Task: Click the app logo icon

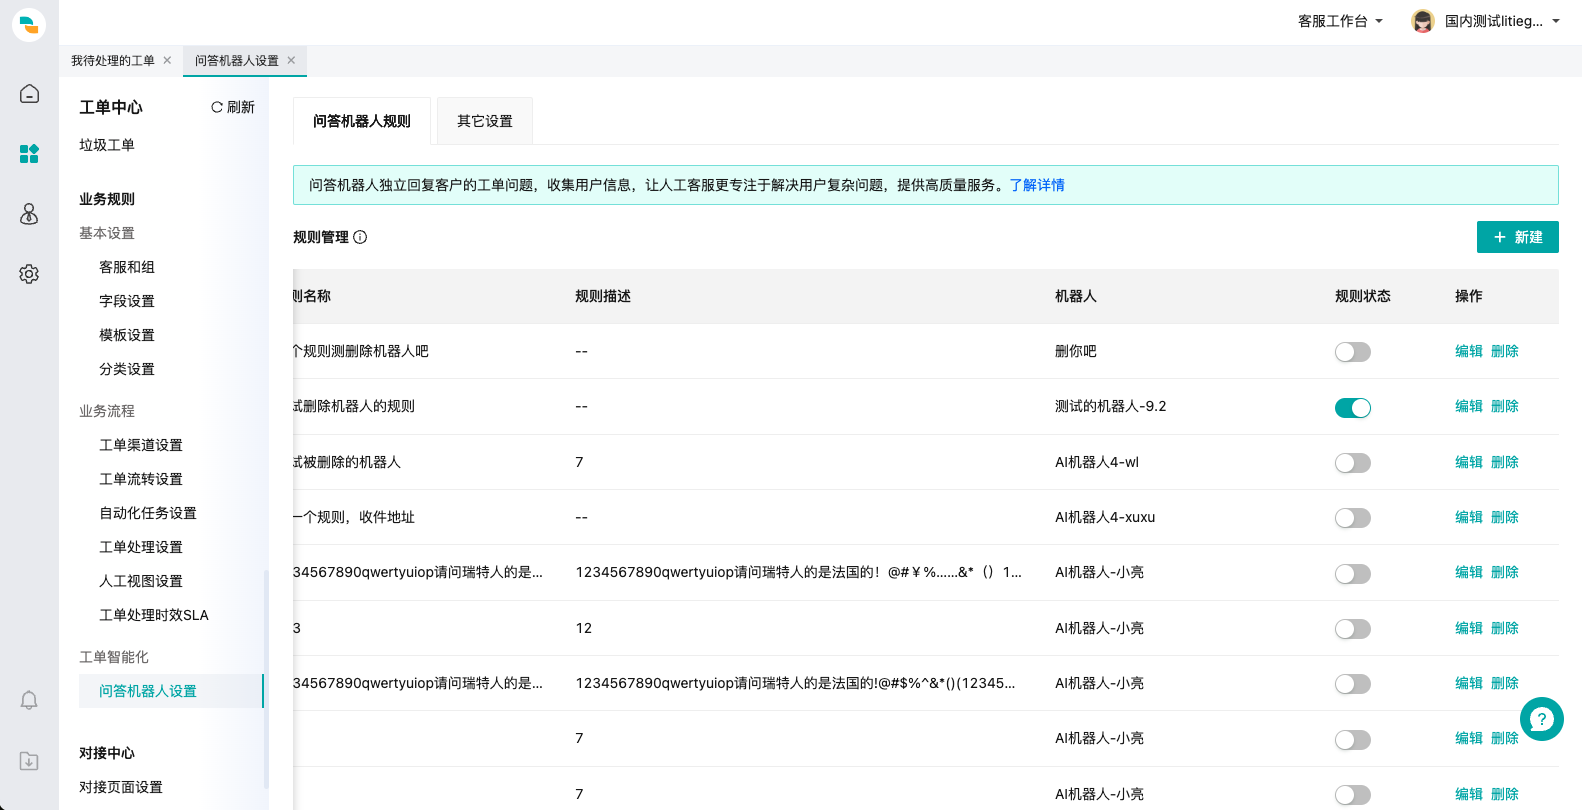Action: tap(29, 24)
